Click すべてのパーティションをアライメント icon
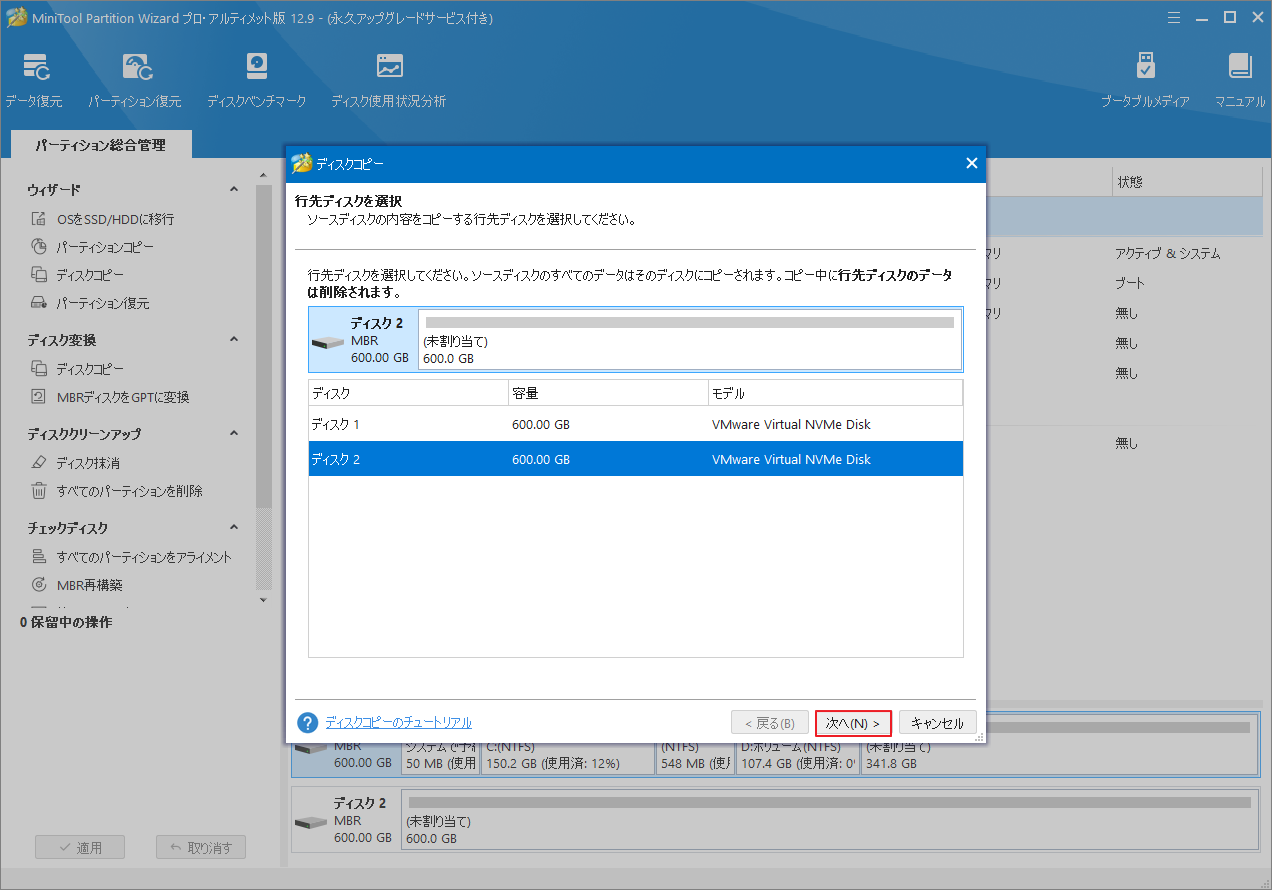This screenshot has height=890, width=1272. point(39,557)
